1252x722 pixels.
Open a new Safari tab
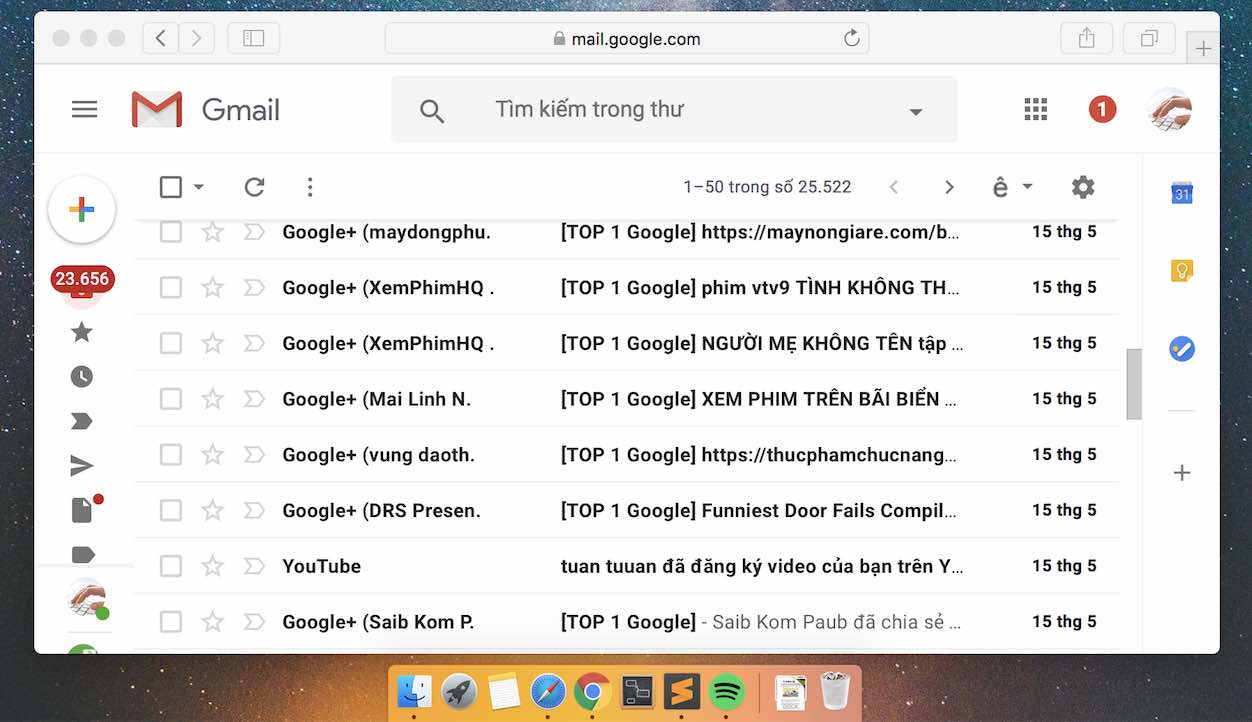tap(1203, 48)
